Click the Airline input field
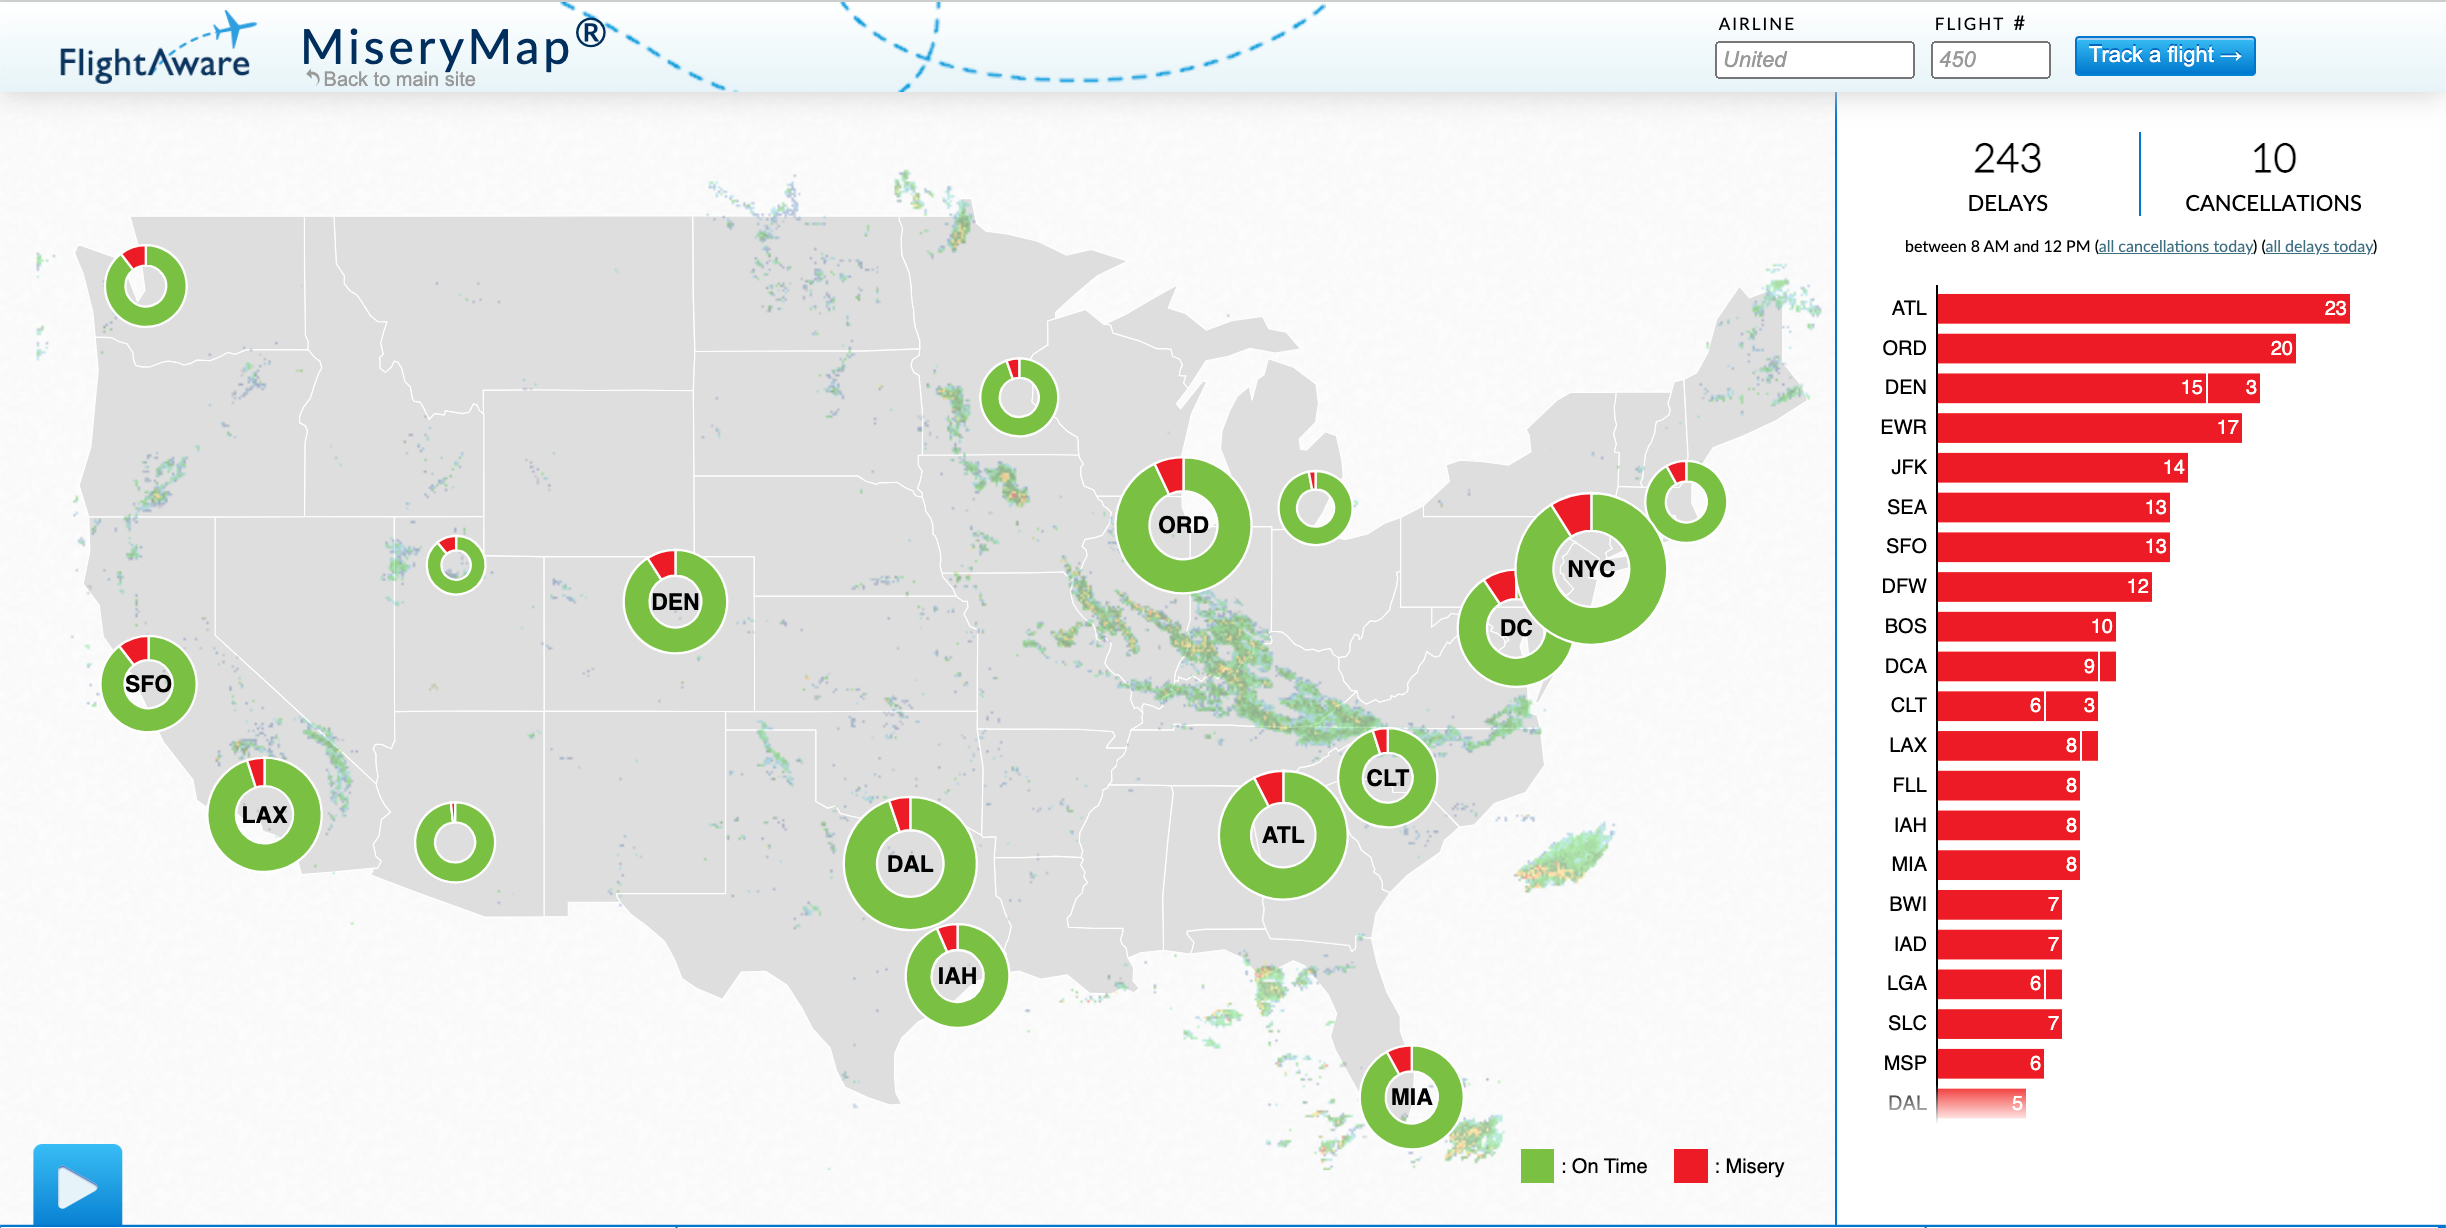Viewport: 2446px width, 1228px height. click(x=1814, y=59)
